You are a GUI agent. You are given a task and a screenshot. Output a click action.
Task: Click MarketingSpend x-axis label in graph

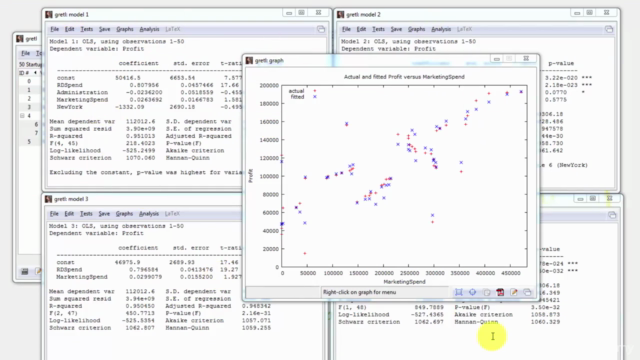(x=404, y=282)
